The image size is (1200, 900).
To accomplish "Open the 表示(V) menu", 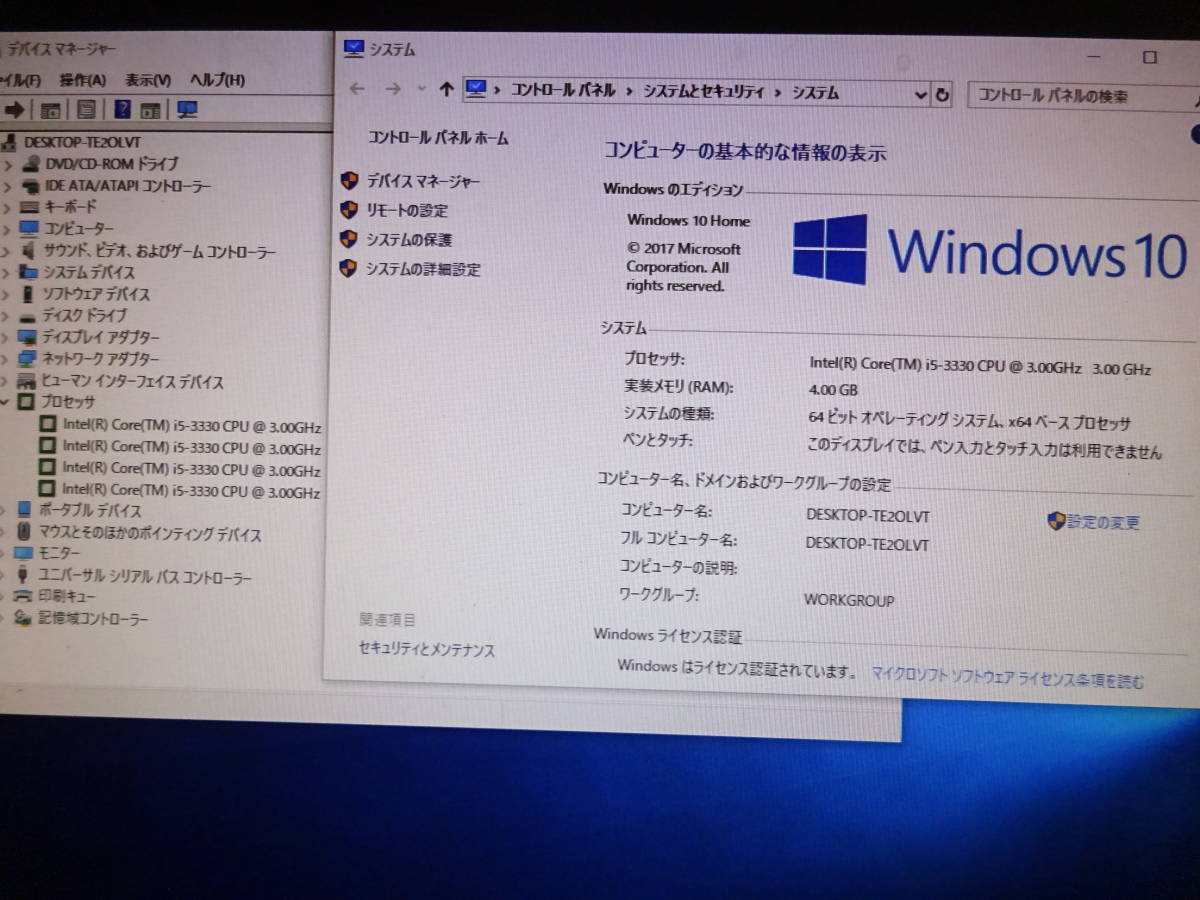I will pos(148,80).
